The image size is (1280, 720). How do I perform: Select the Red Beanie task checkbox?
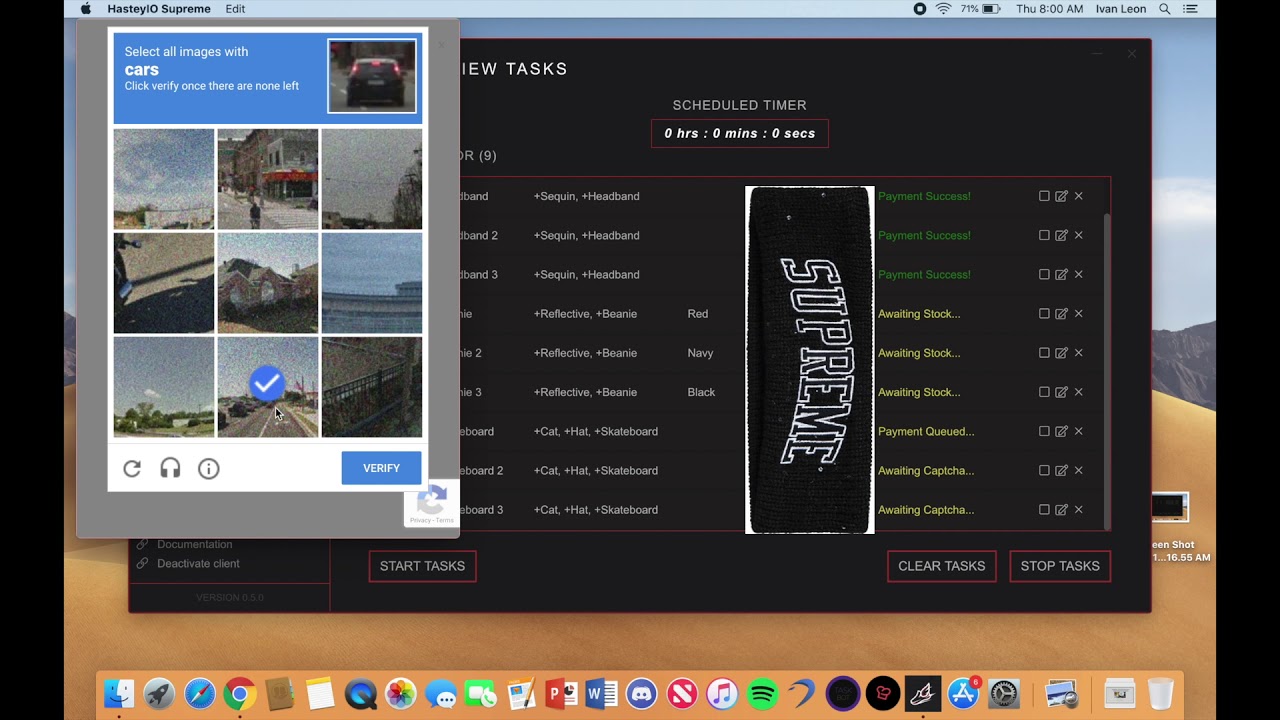[1044, 313]
